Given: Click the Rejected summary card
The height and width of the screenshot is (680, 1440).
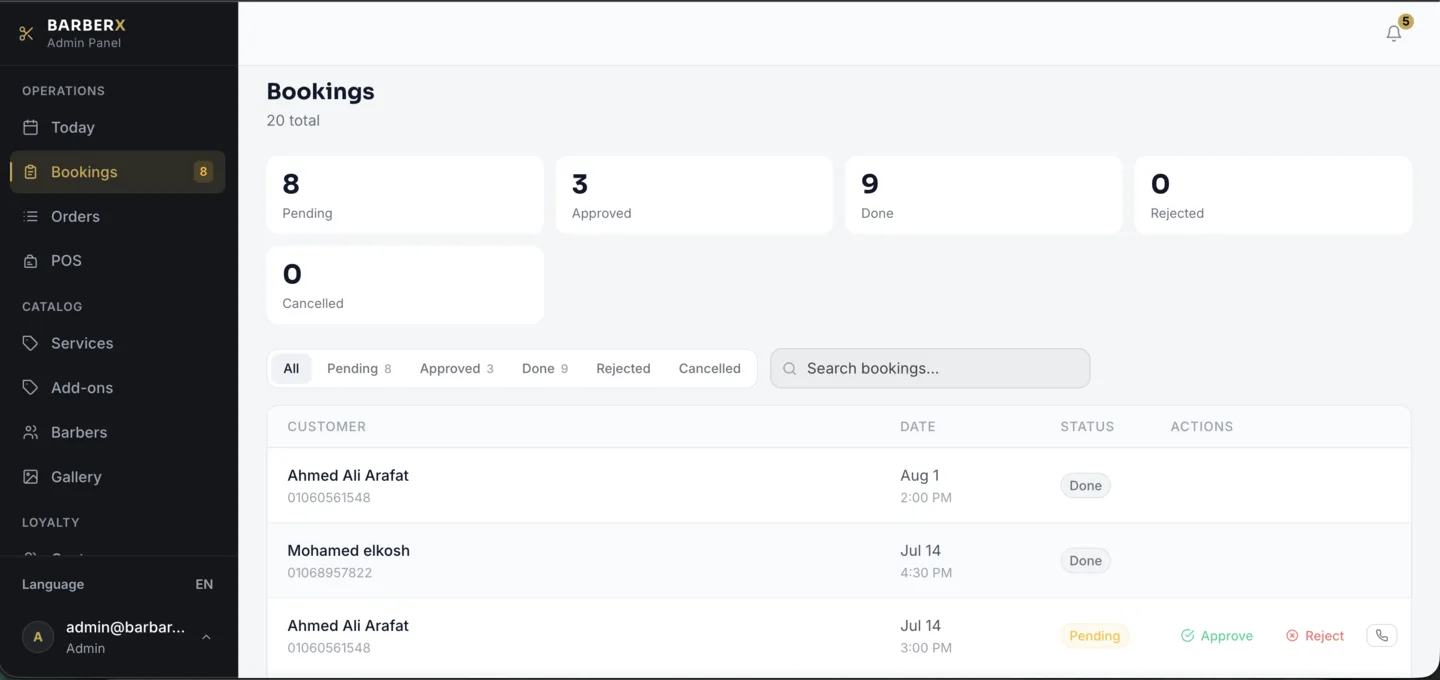Looking at the screenshot, I should (1273, 195).
